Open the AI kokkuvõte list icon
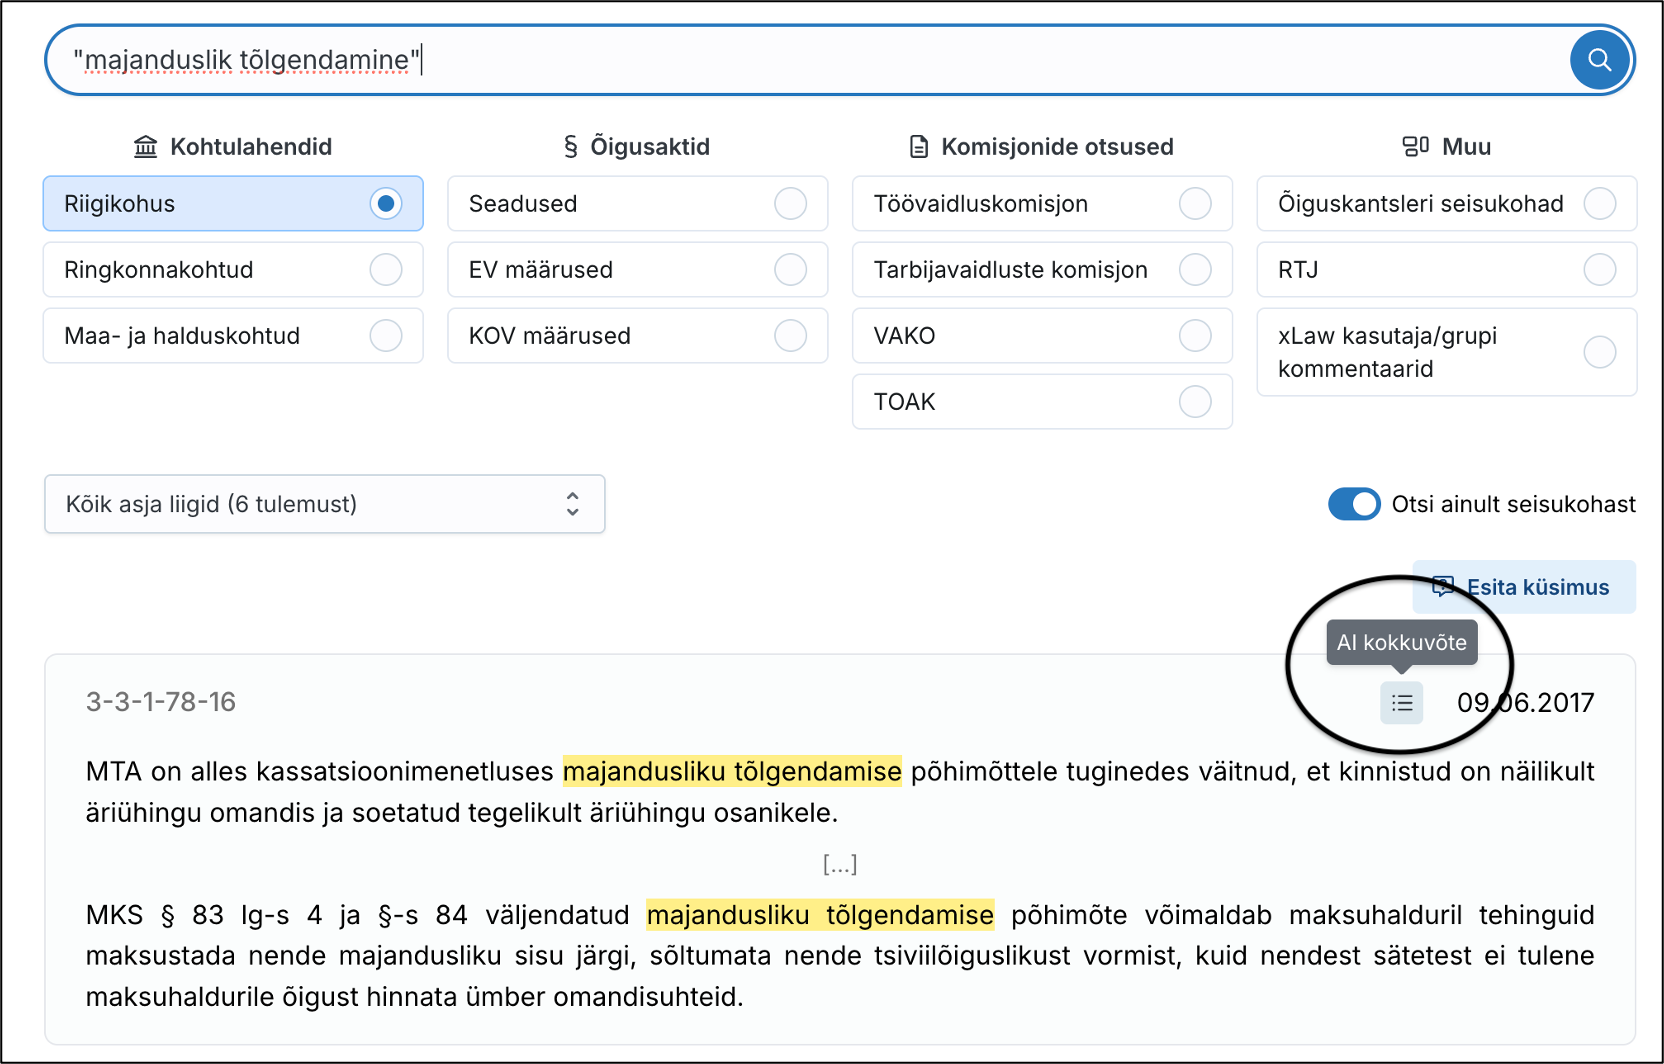 [x=1401, y=703]
